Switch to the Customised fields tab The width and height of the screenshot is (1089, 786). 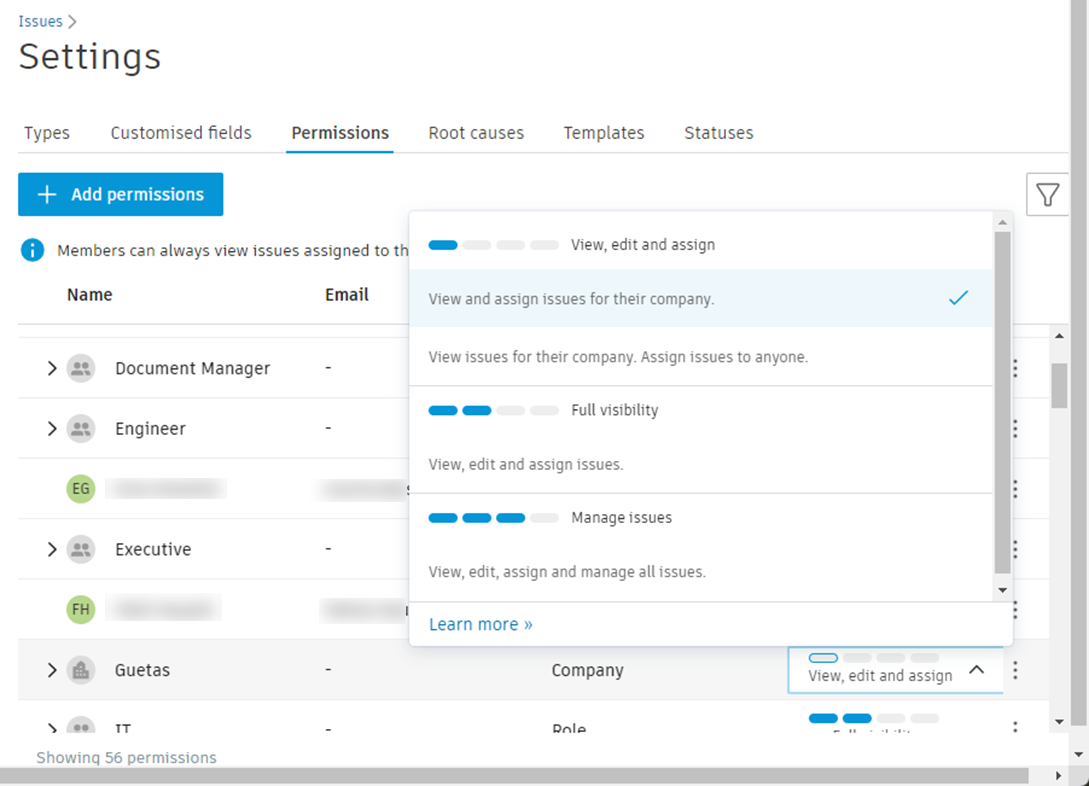181,133
